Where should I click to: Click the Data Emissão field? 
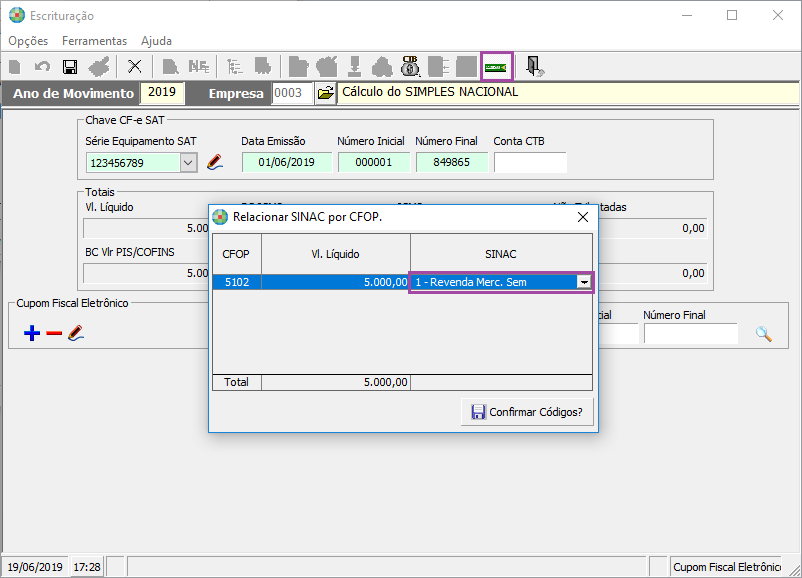click(x=286, y=163)
